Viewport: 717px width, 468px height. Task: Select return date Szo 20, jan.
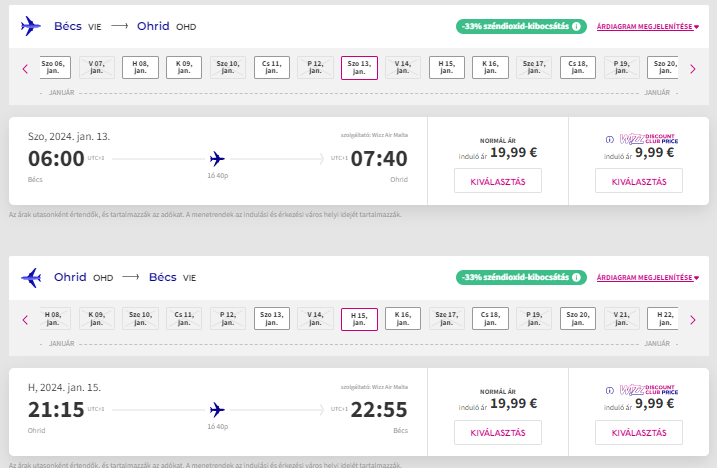(577, 319)
